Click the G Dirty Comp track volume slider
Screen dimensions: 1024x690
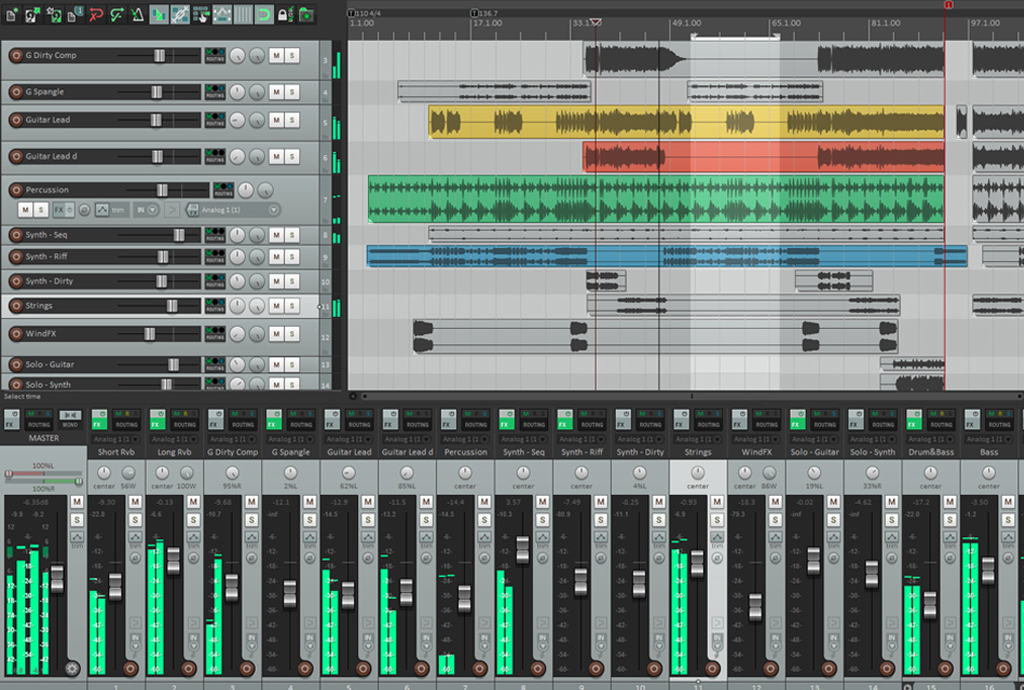click(159, 55)
